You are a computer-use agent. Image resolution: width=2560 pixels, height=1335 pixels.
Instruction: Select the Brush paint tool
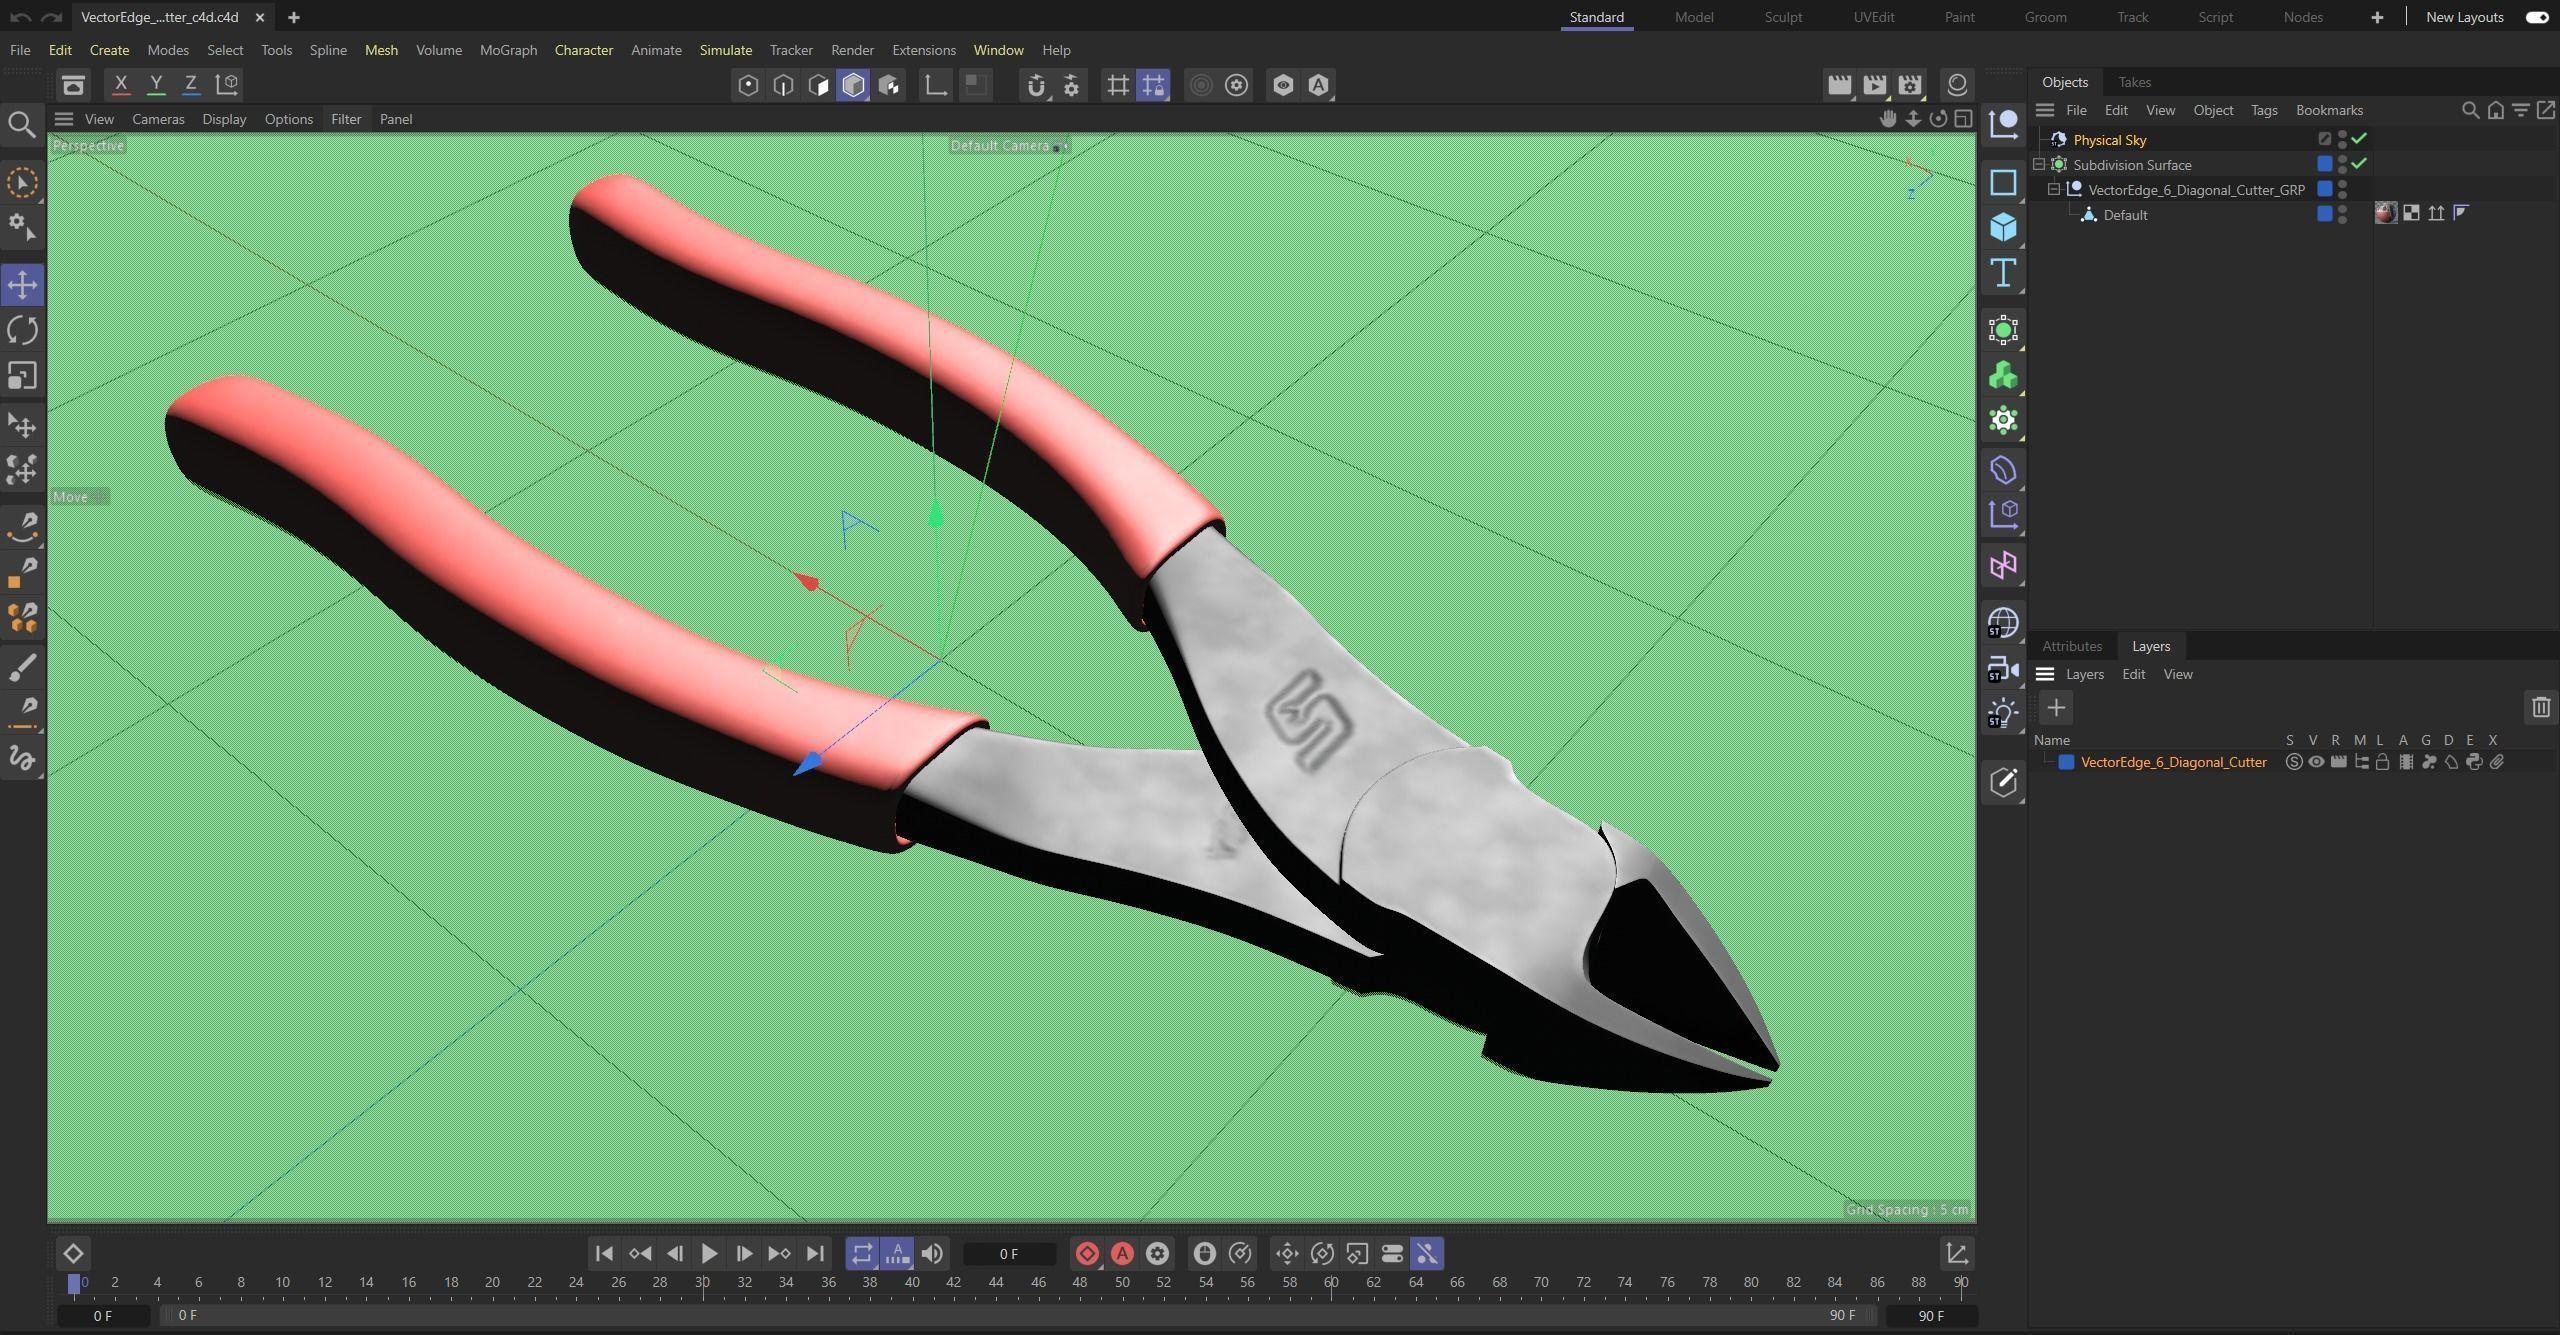coord(22,667)
